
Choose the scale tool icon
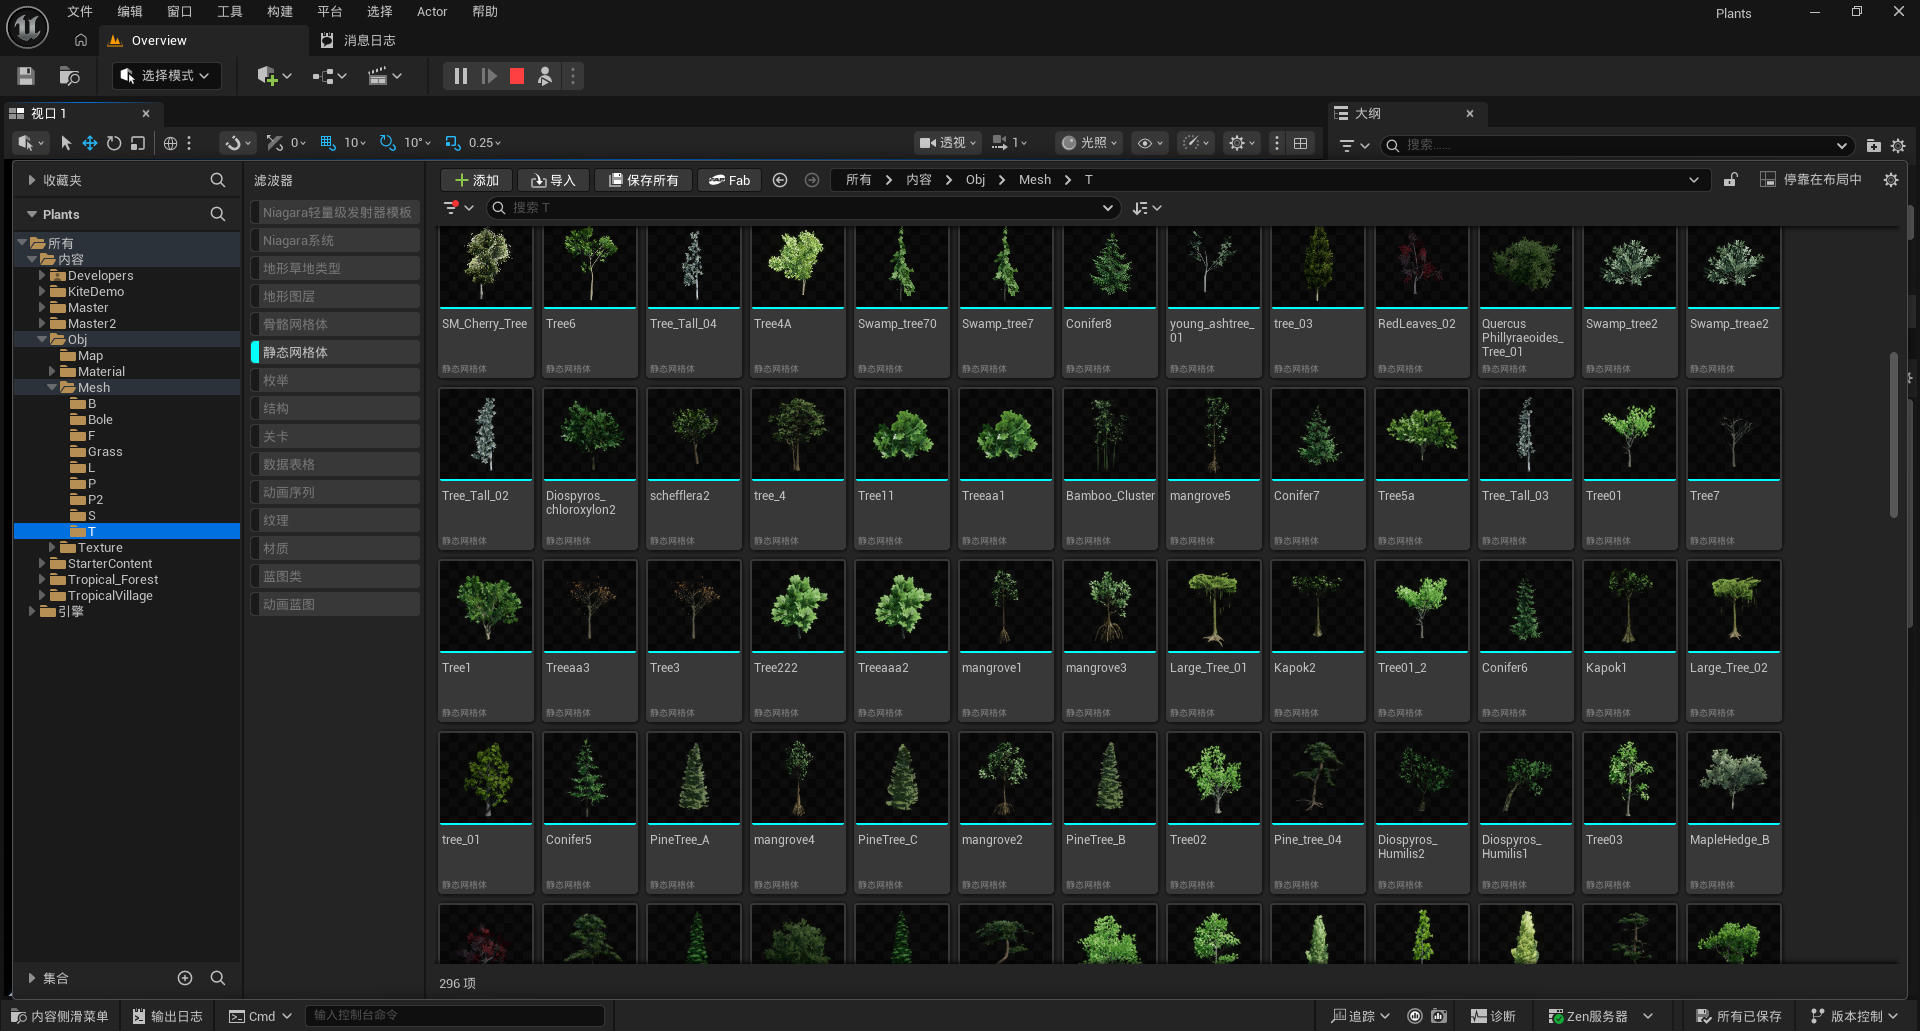(x=138, y=143)
